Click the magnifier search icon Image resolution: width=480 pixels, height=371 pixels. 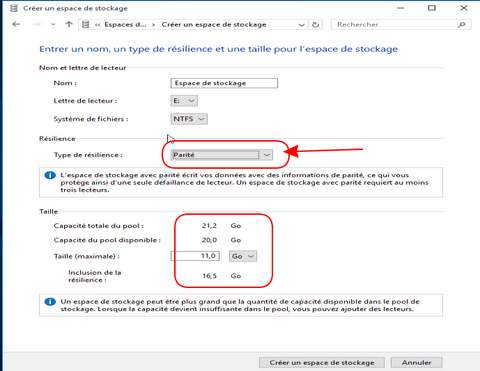[462, 25]
